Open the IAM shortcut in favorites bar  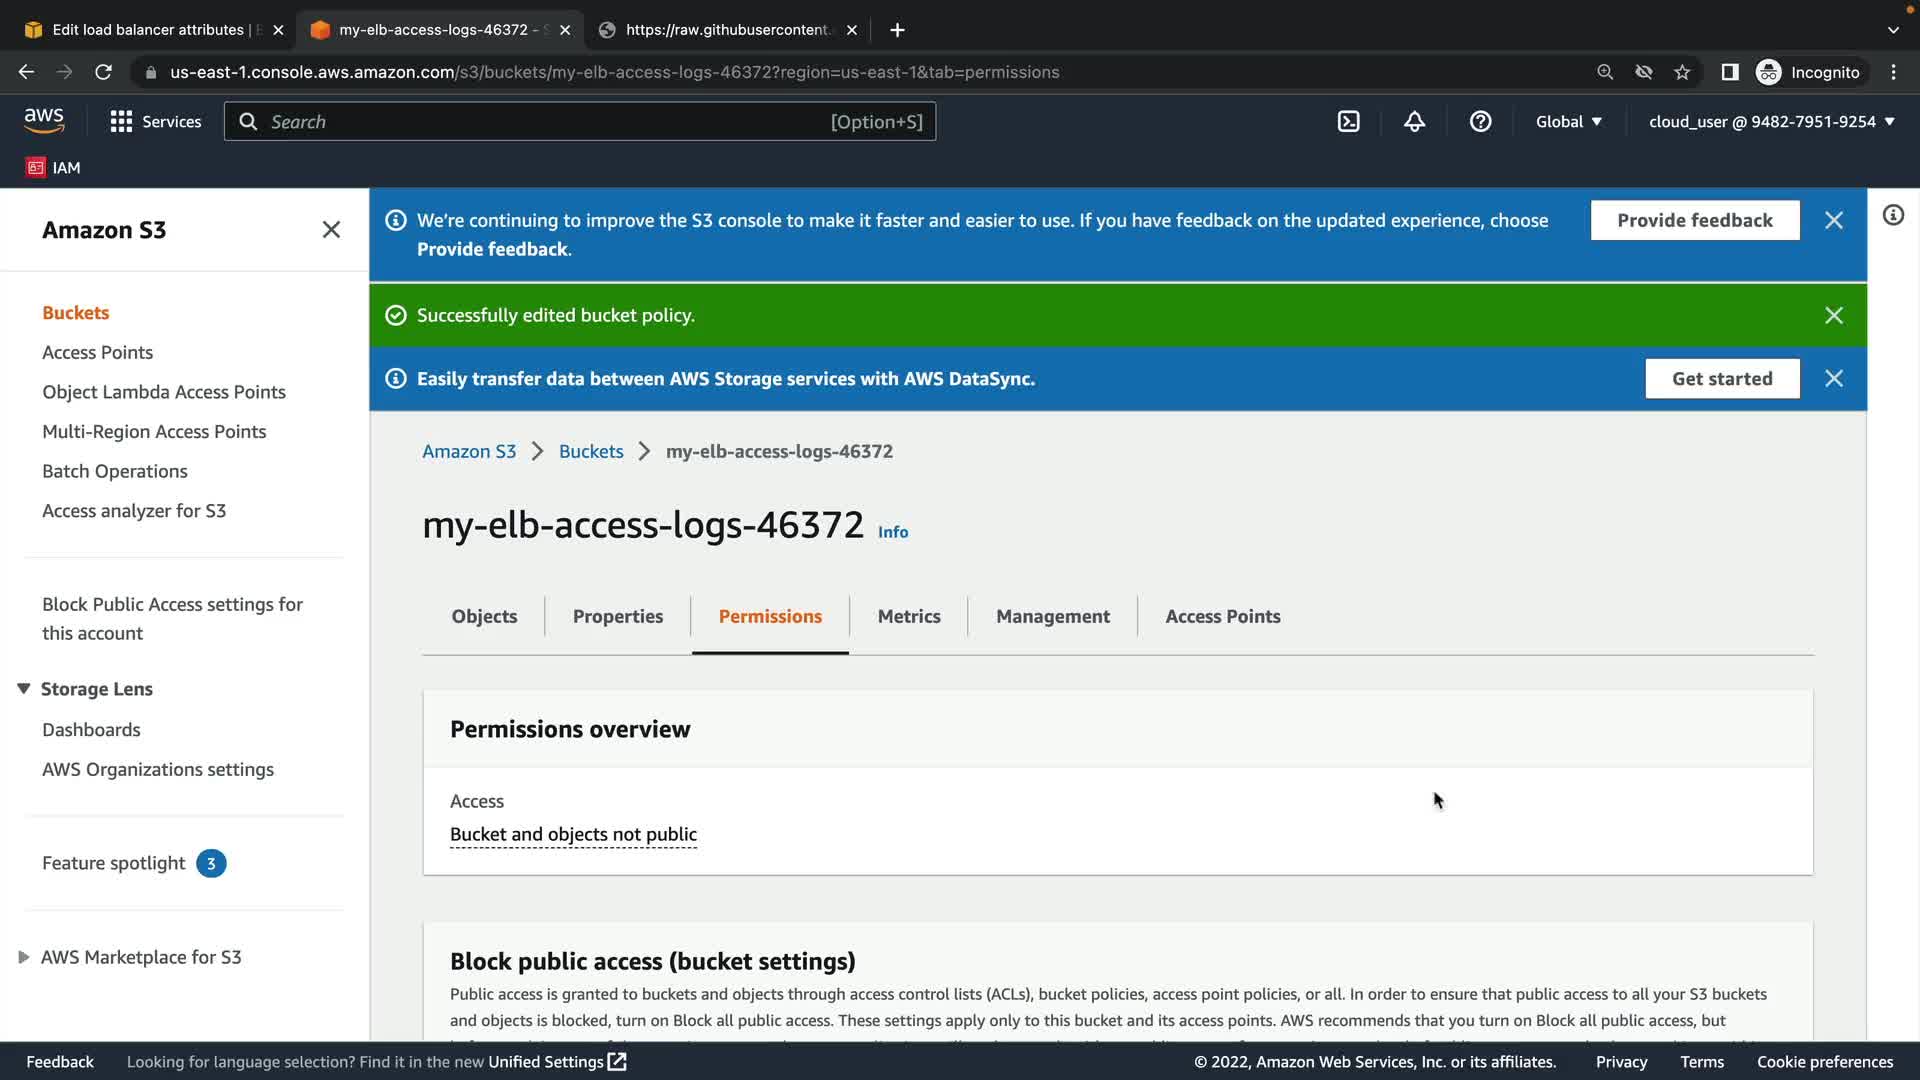(x=54, y=168)
